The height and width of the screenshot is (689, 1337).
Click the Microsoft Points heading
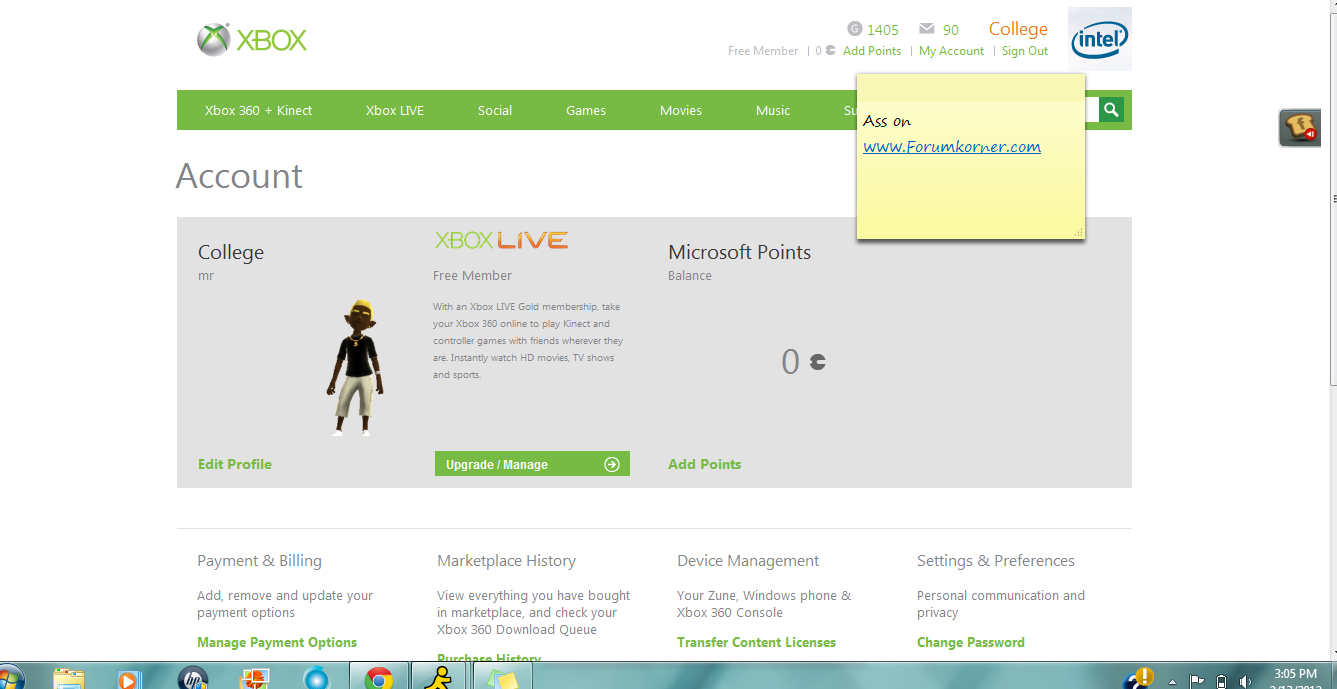point(739,252)
